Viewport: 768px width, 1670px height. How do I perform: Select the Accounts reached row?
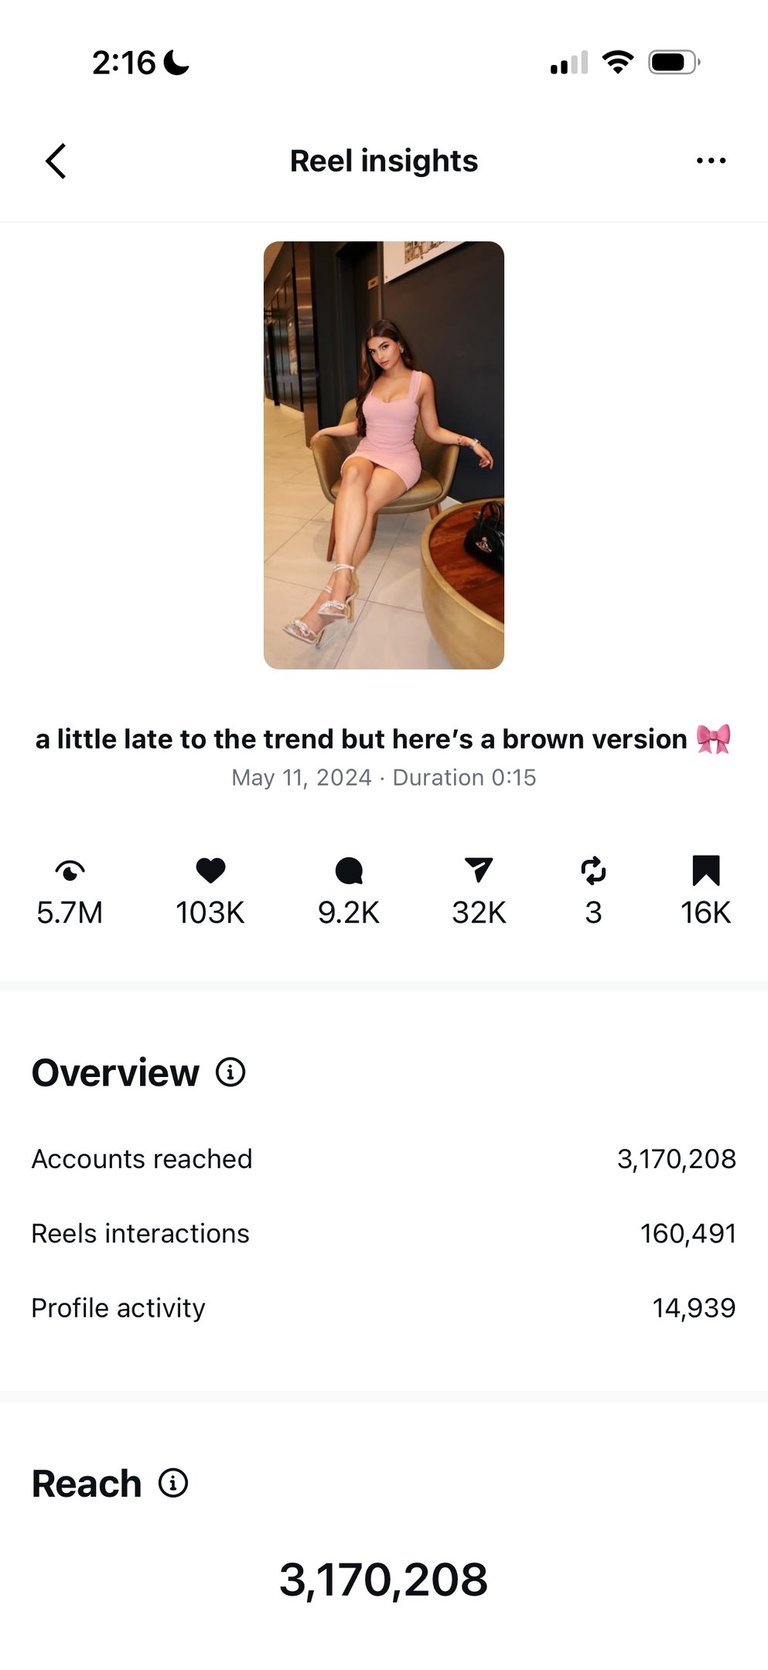coord(384,1159)
